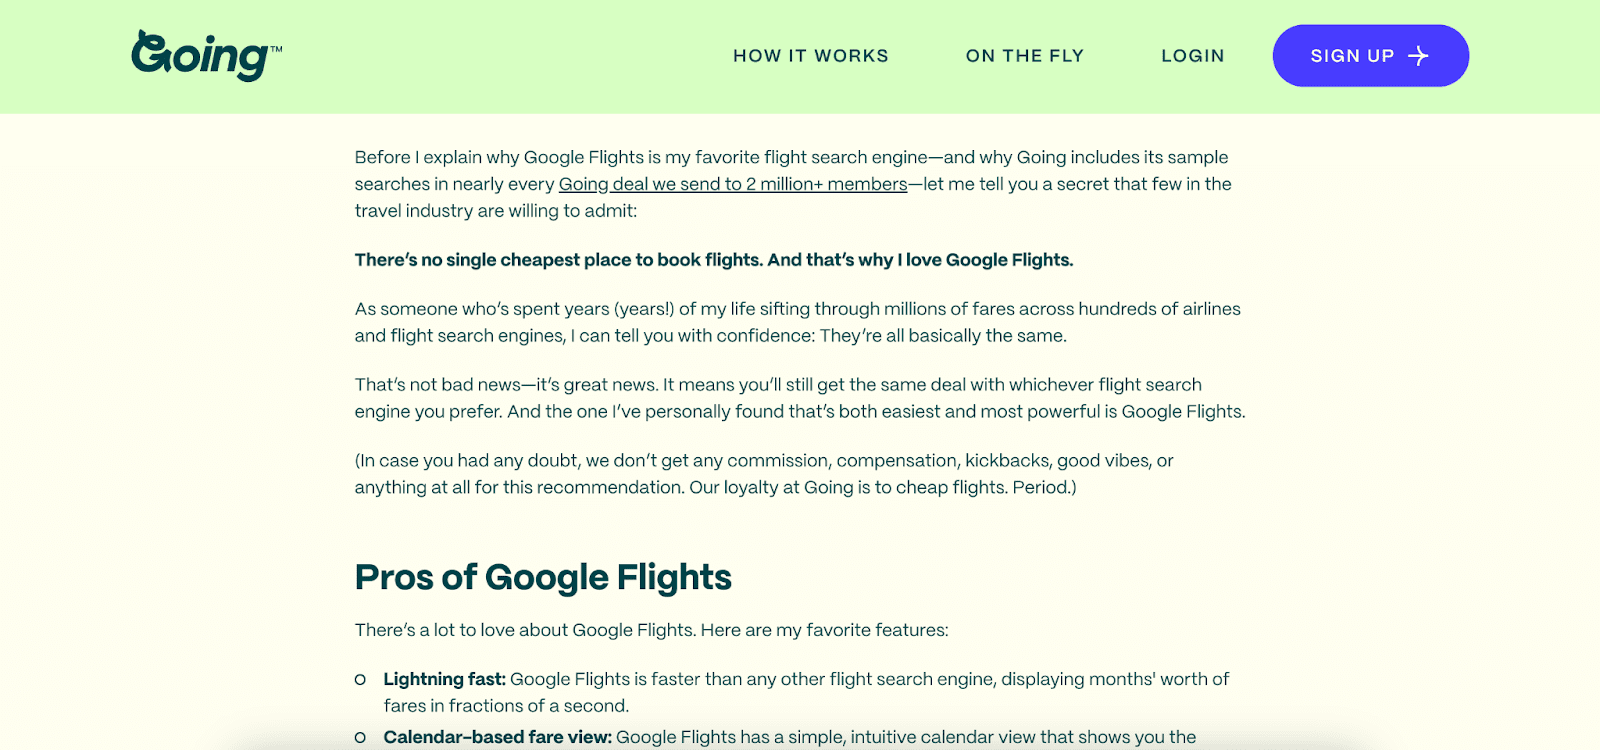Open the Login page

1192,56
